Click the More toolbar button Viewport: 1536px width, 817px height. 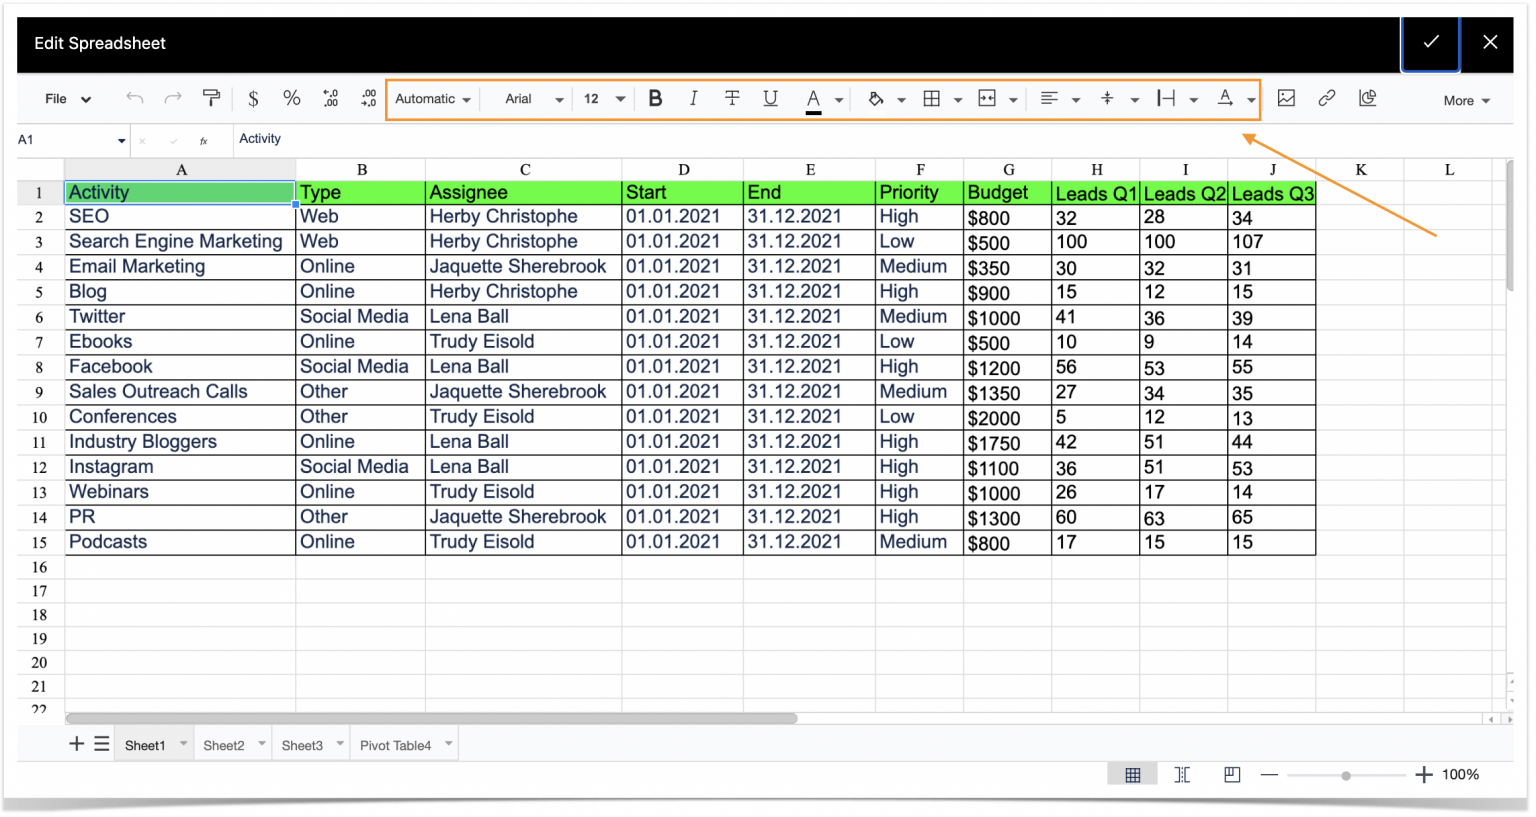[1466, 100]
